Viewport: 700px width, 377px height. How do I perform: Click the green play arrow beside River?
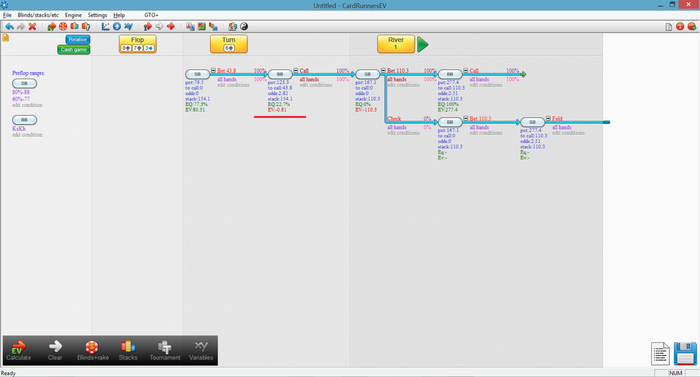(423, 44)
